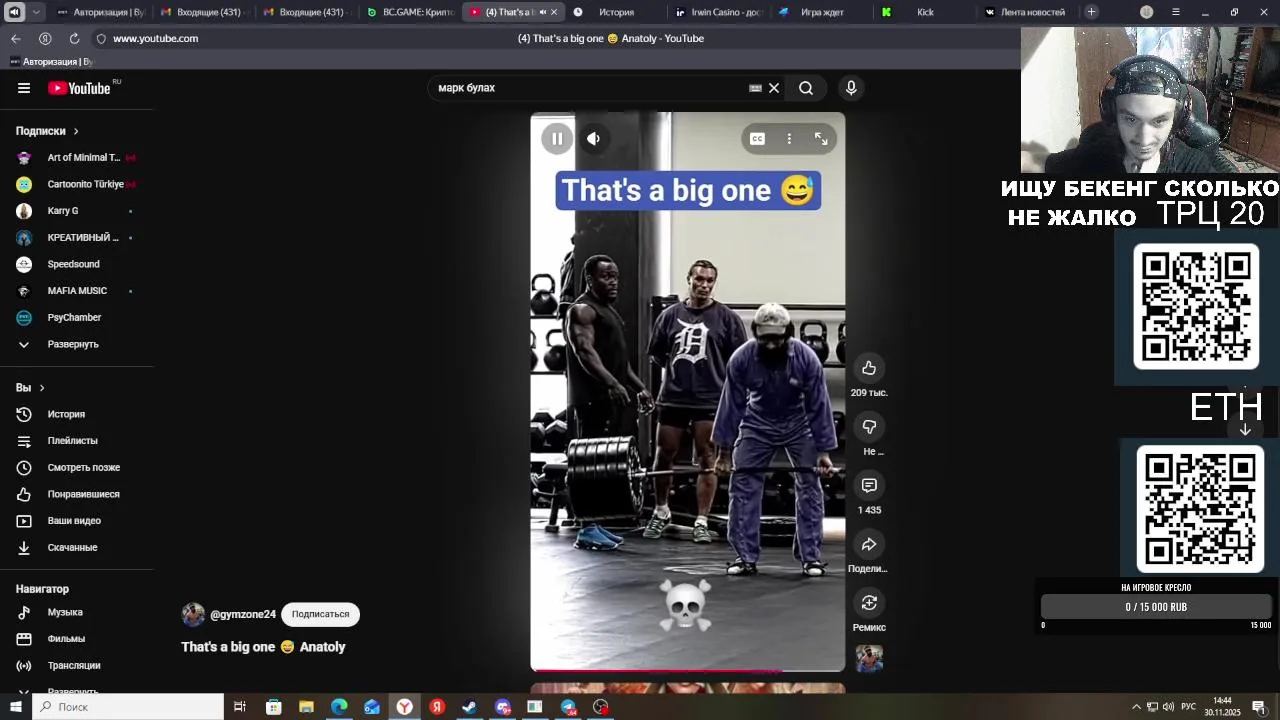Screen dimensions: 1280x720
Task: Click the magnifier search button
Action: (806, 88)
